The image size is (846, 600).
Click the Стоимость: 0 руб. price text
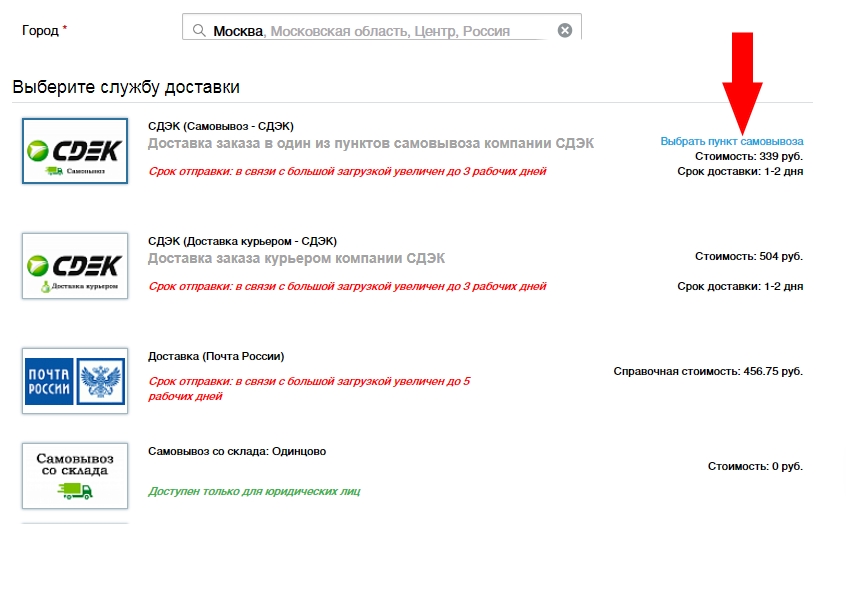pos(755,466)
